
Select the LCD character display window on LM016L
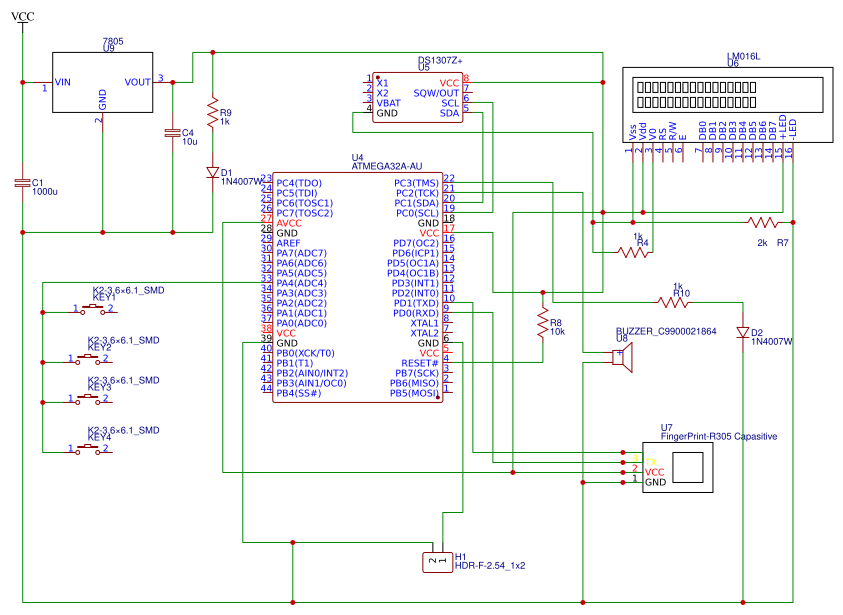tap(728, 95)
